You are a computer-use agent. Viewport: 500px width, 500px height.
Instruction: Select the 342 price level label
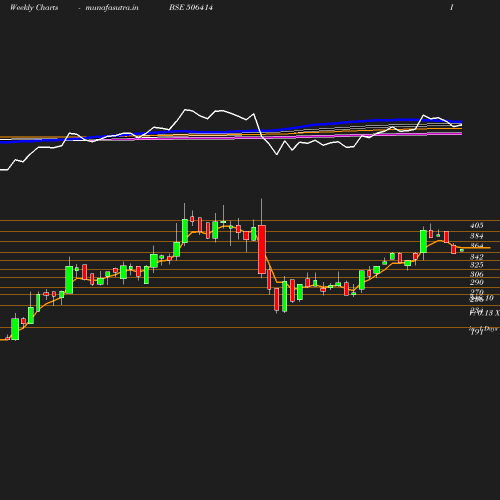point(477,257)
